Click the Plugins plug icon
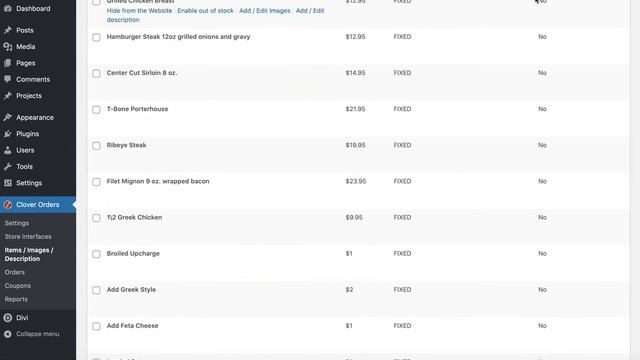This screenshot has height=360, width=640. coord(8,133)
